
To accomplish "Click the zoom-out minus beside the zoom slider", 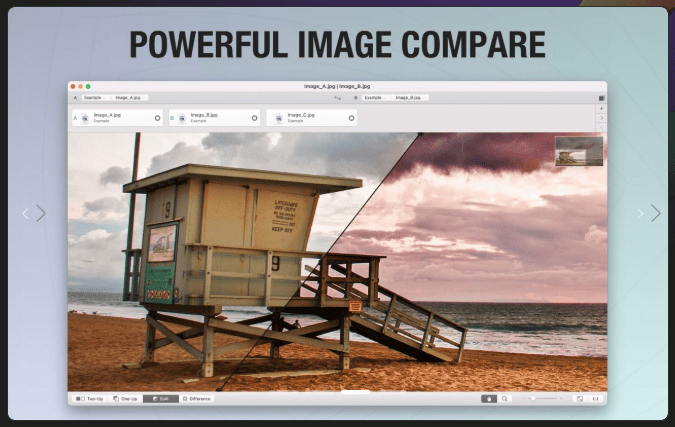I will (x=523, y=399).
